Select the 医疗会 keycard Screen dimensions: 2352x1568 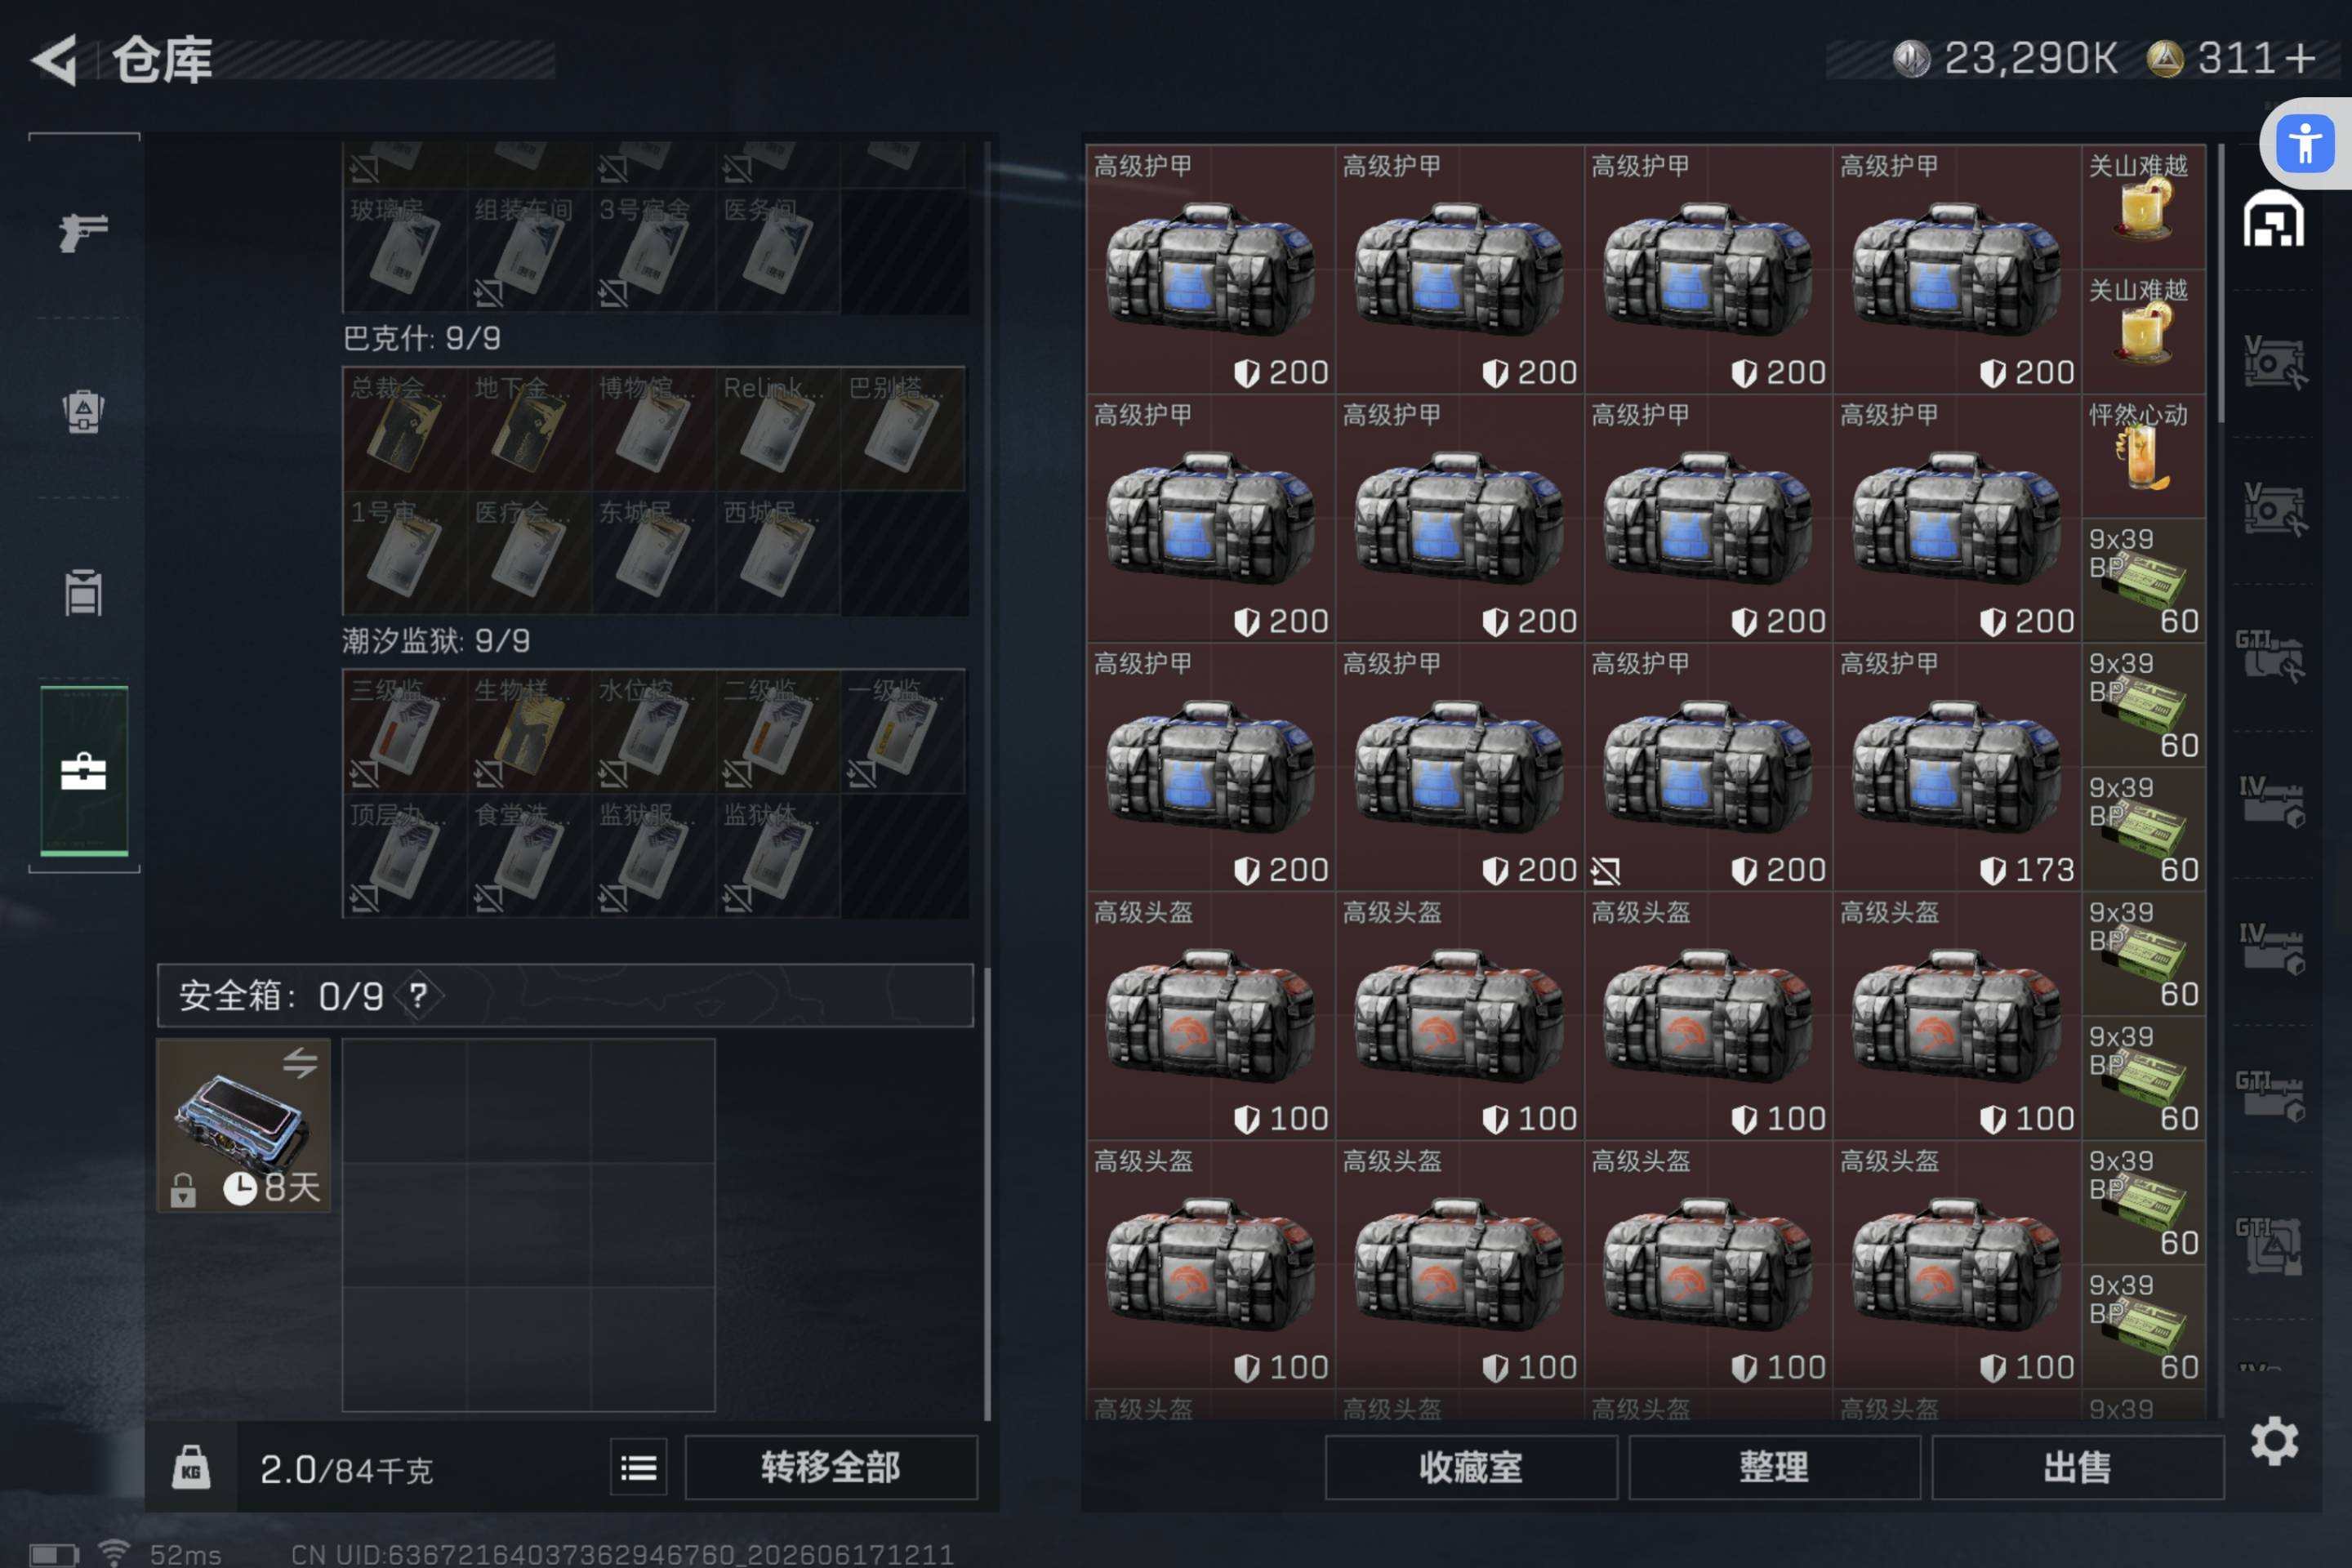point(530,553)
